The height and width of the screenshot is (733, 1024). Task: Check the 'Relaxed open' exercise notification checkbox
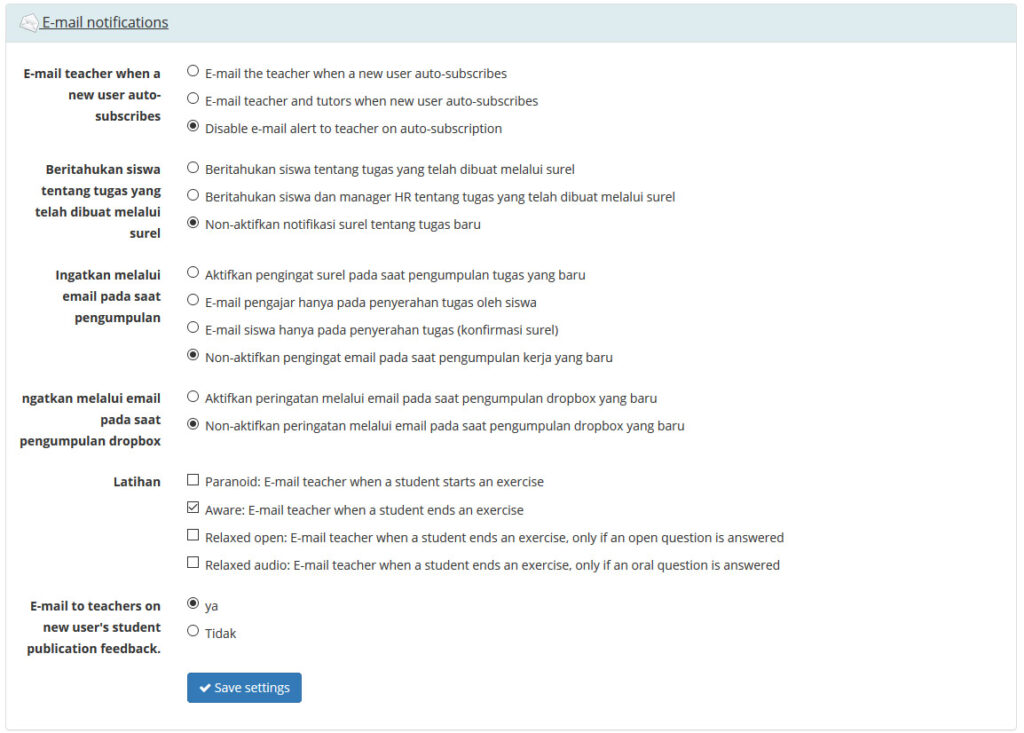tap(190, 534)
